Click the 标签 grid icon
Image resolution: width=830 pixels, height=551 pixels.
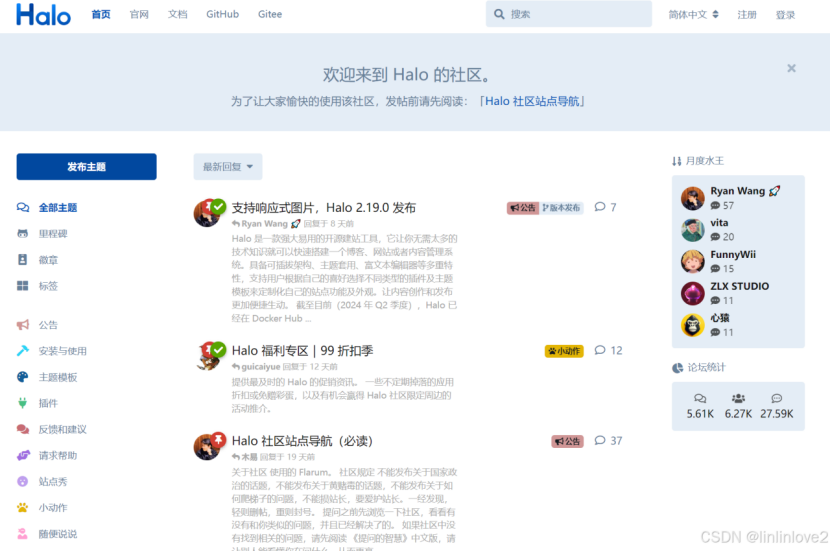[23, 286]
